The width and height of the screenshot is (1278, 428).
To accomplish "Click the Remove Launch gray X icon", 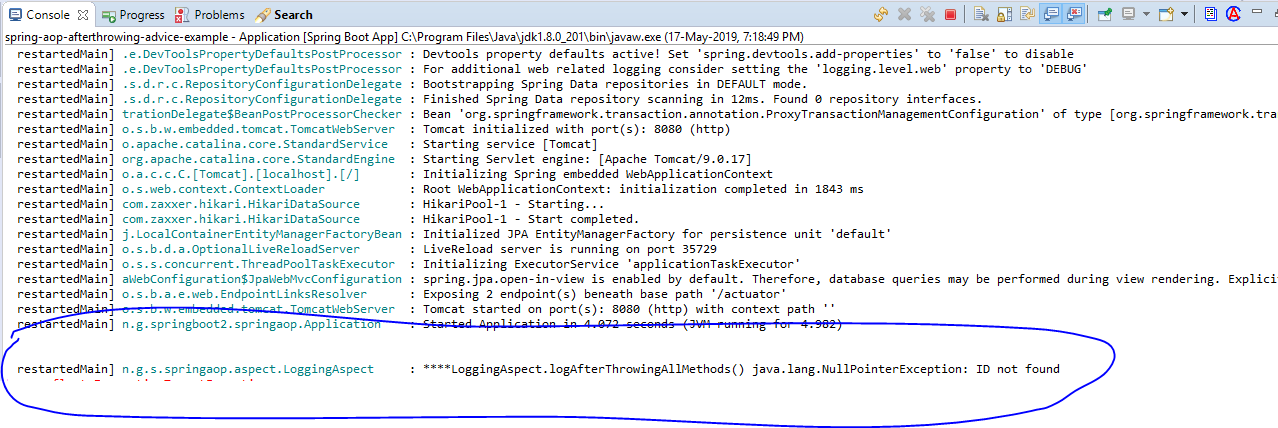I will click(x=904, y=14).
